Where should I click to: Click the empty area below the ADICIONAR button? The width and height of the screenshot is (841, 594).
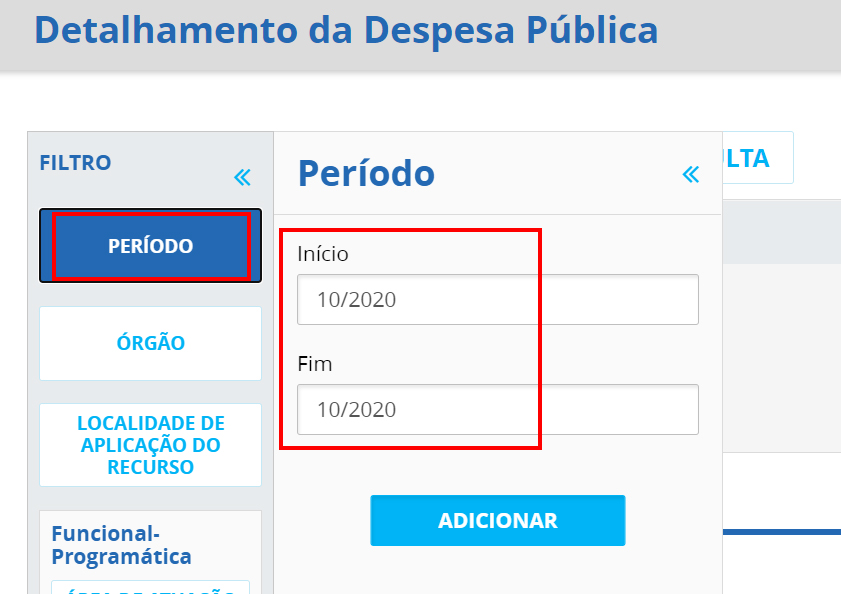click(497, 572)
